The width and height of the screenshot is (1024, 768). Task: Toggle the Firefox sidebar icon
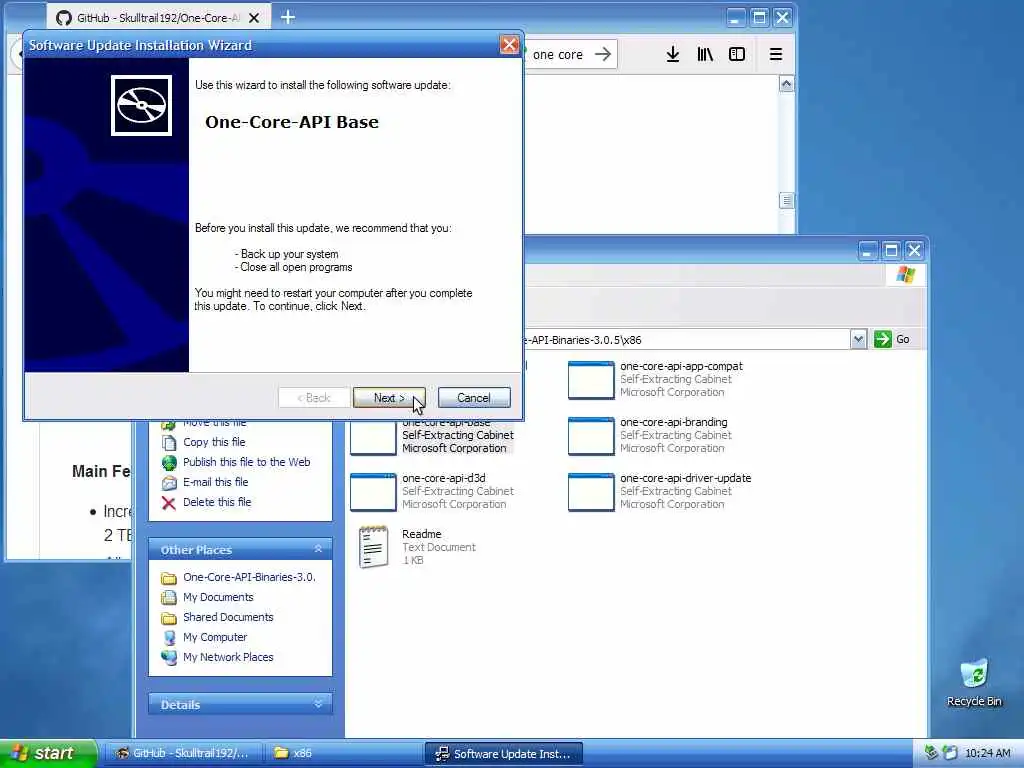(x=737, y=54)
